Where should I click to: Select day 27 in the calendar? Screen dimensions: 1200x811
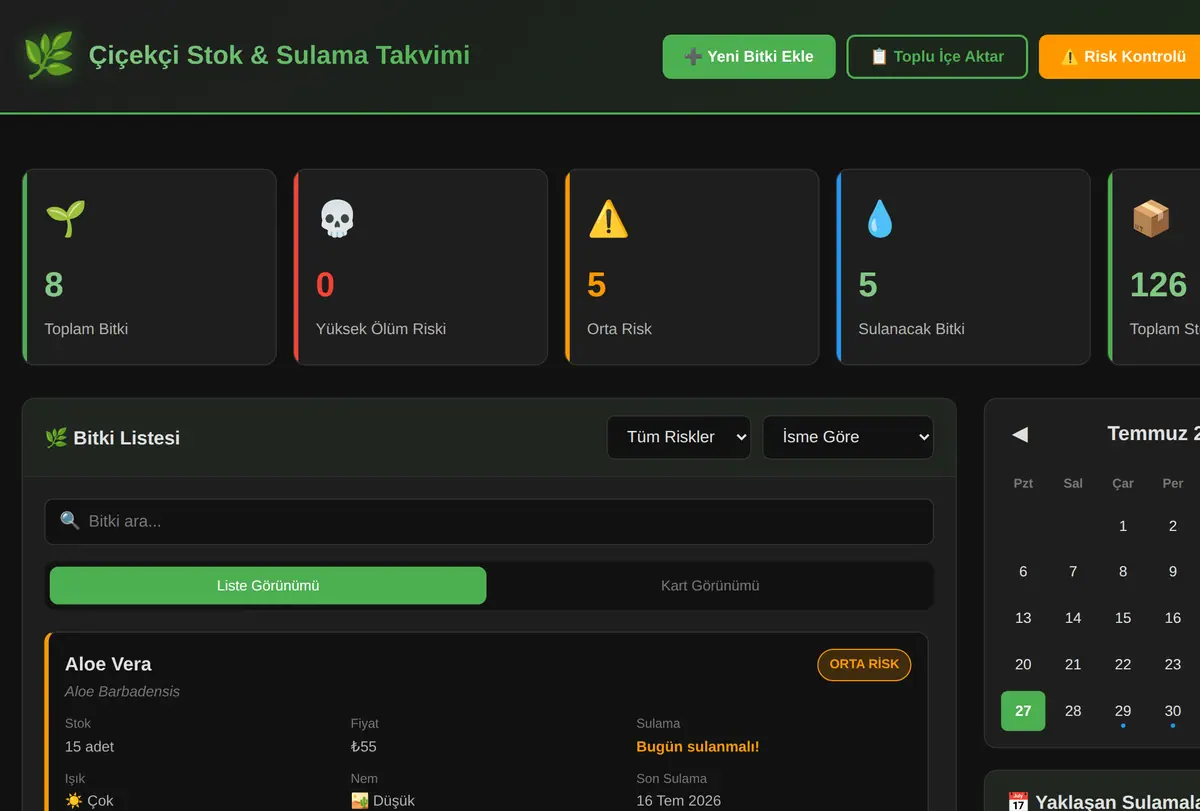click(x=1023, y=711)
